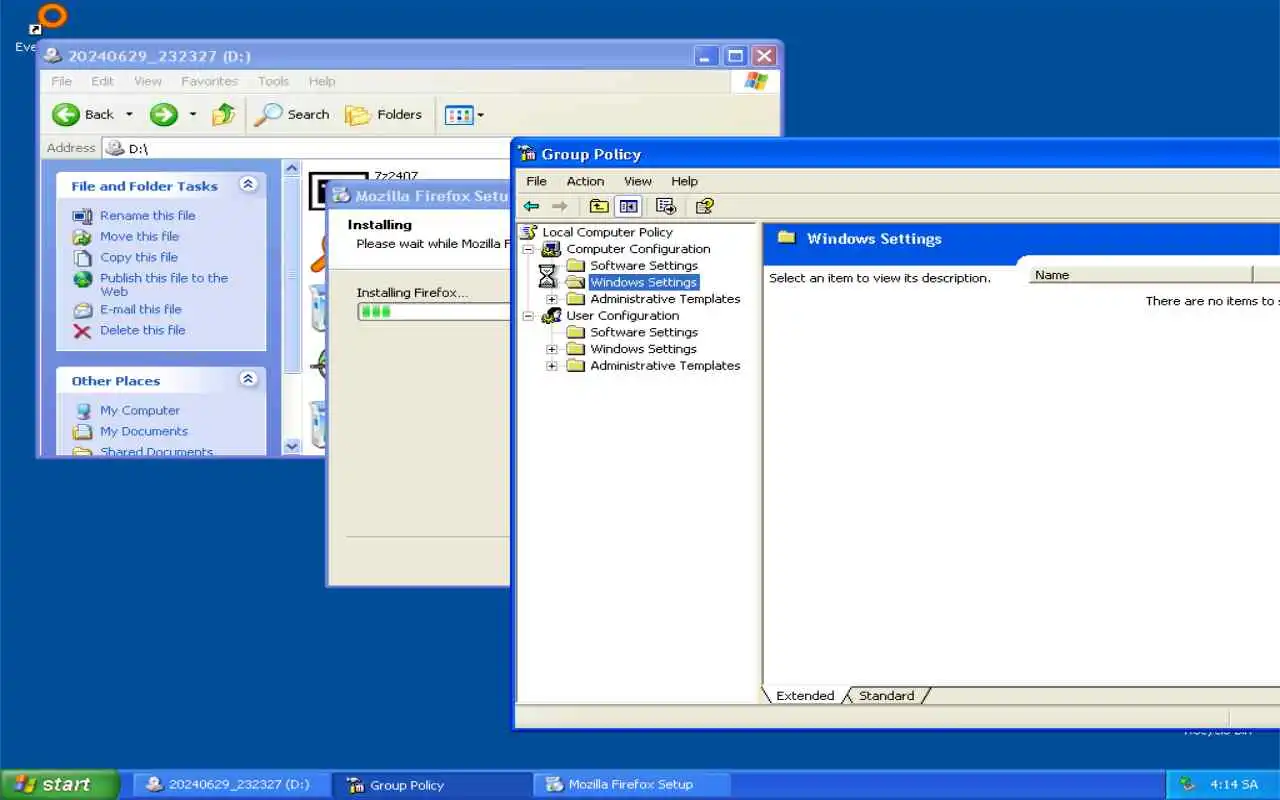Switch to Group Policy taskbar button
This screenshot has width=1280, height=800.
430,784
